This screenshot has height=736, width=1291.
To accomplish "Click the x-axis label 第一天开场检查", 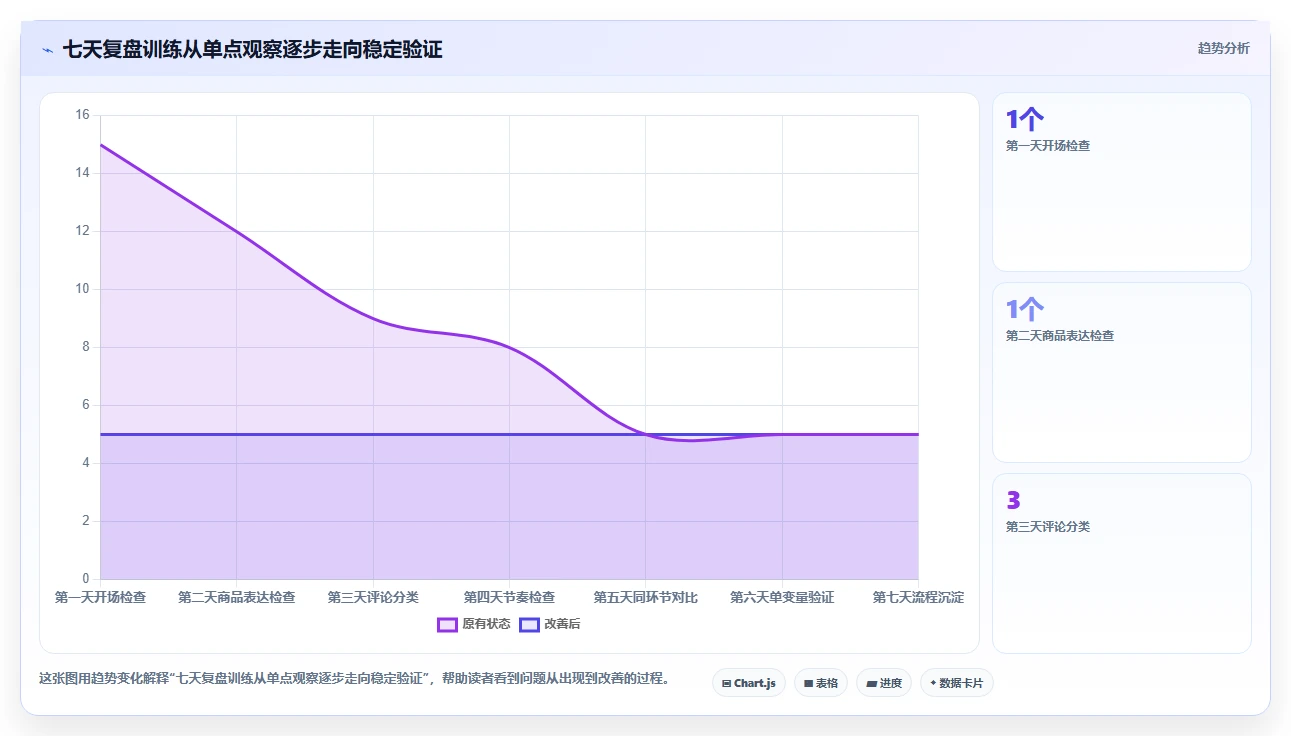I will tap(100, 597).
